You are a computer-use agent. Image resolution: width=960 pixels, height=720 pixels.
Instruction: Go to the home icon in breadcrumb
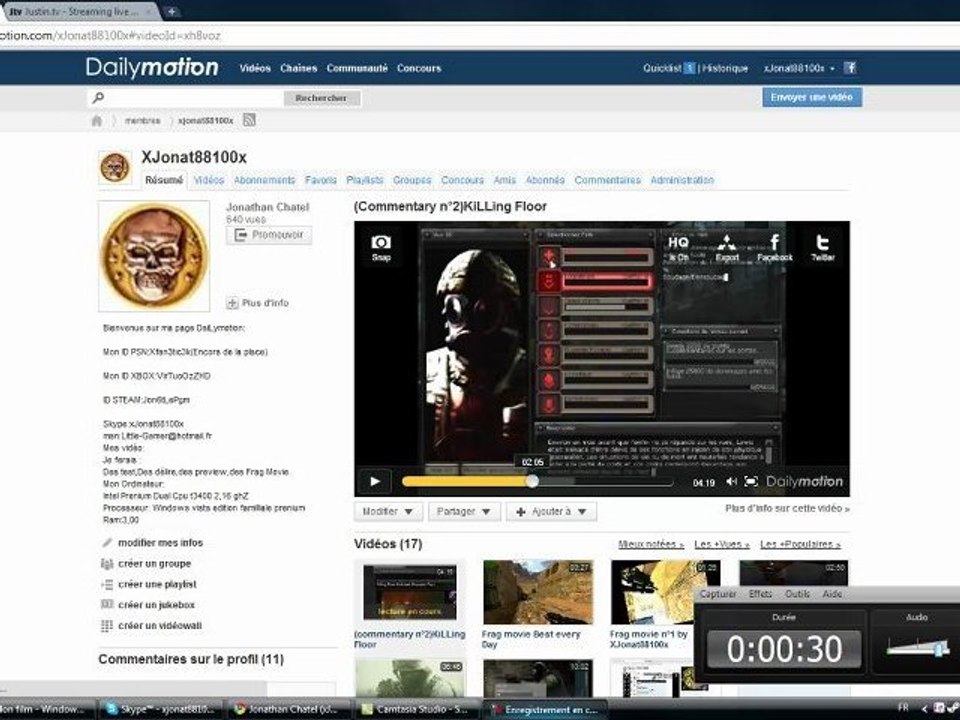pos(97,121)
